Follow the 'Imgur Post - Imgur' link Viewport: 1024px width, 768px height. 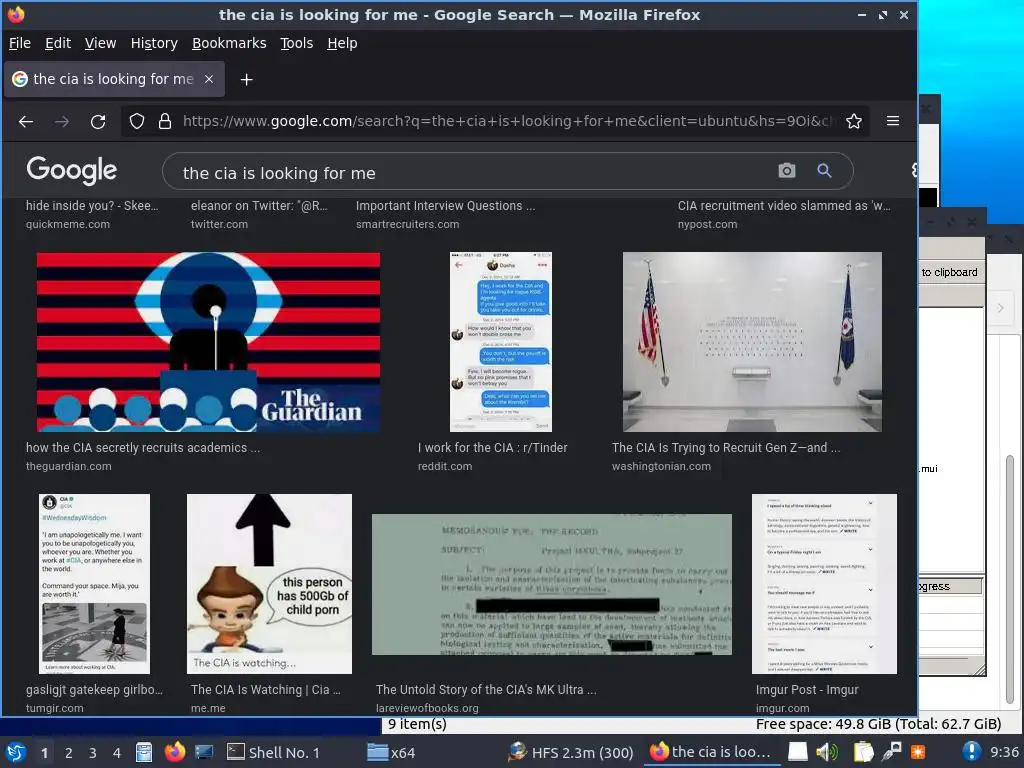[x=807, y=689]
